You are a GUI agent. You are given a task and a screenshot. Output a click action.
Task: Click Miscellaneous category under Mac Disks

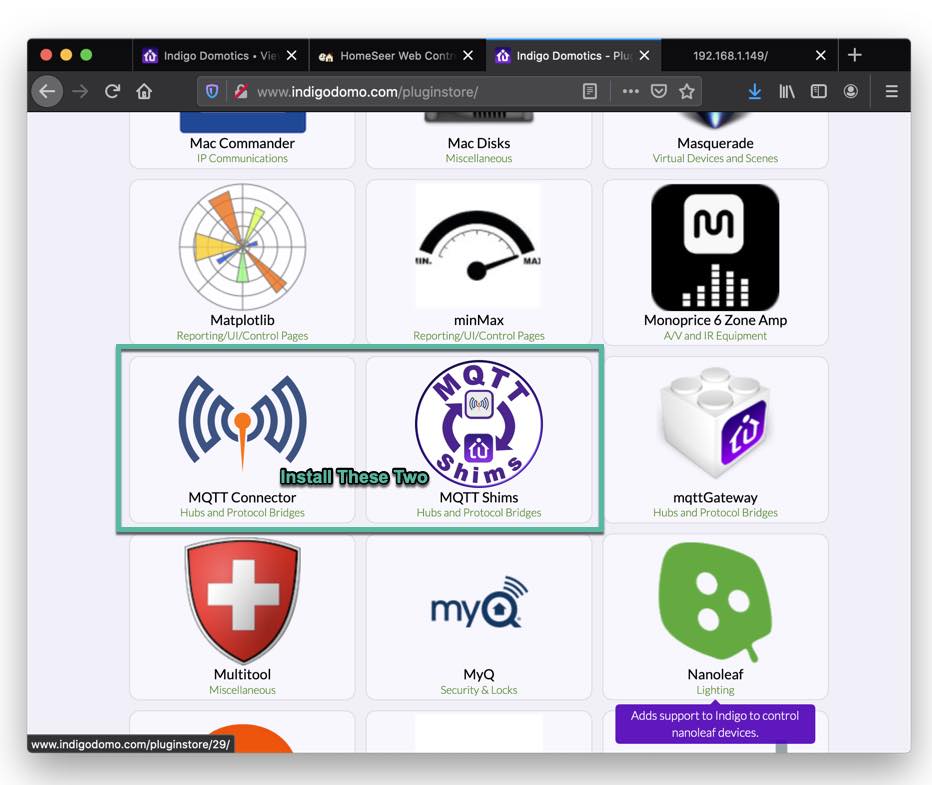click(478, 159)
